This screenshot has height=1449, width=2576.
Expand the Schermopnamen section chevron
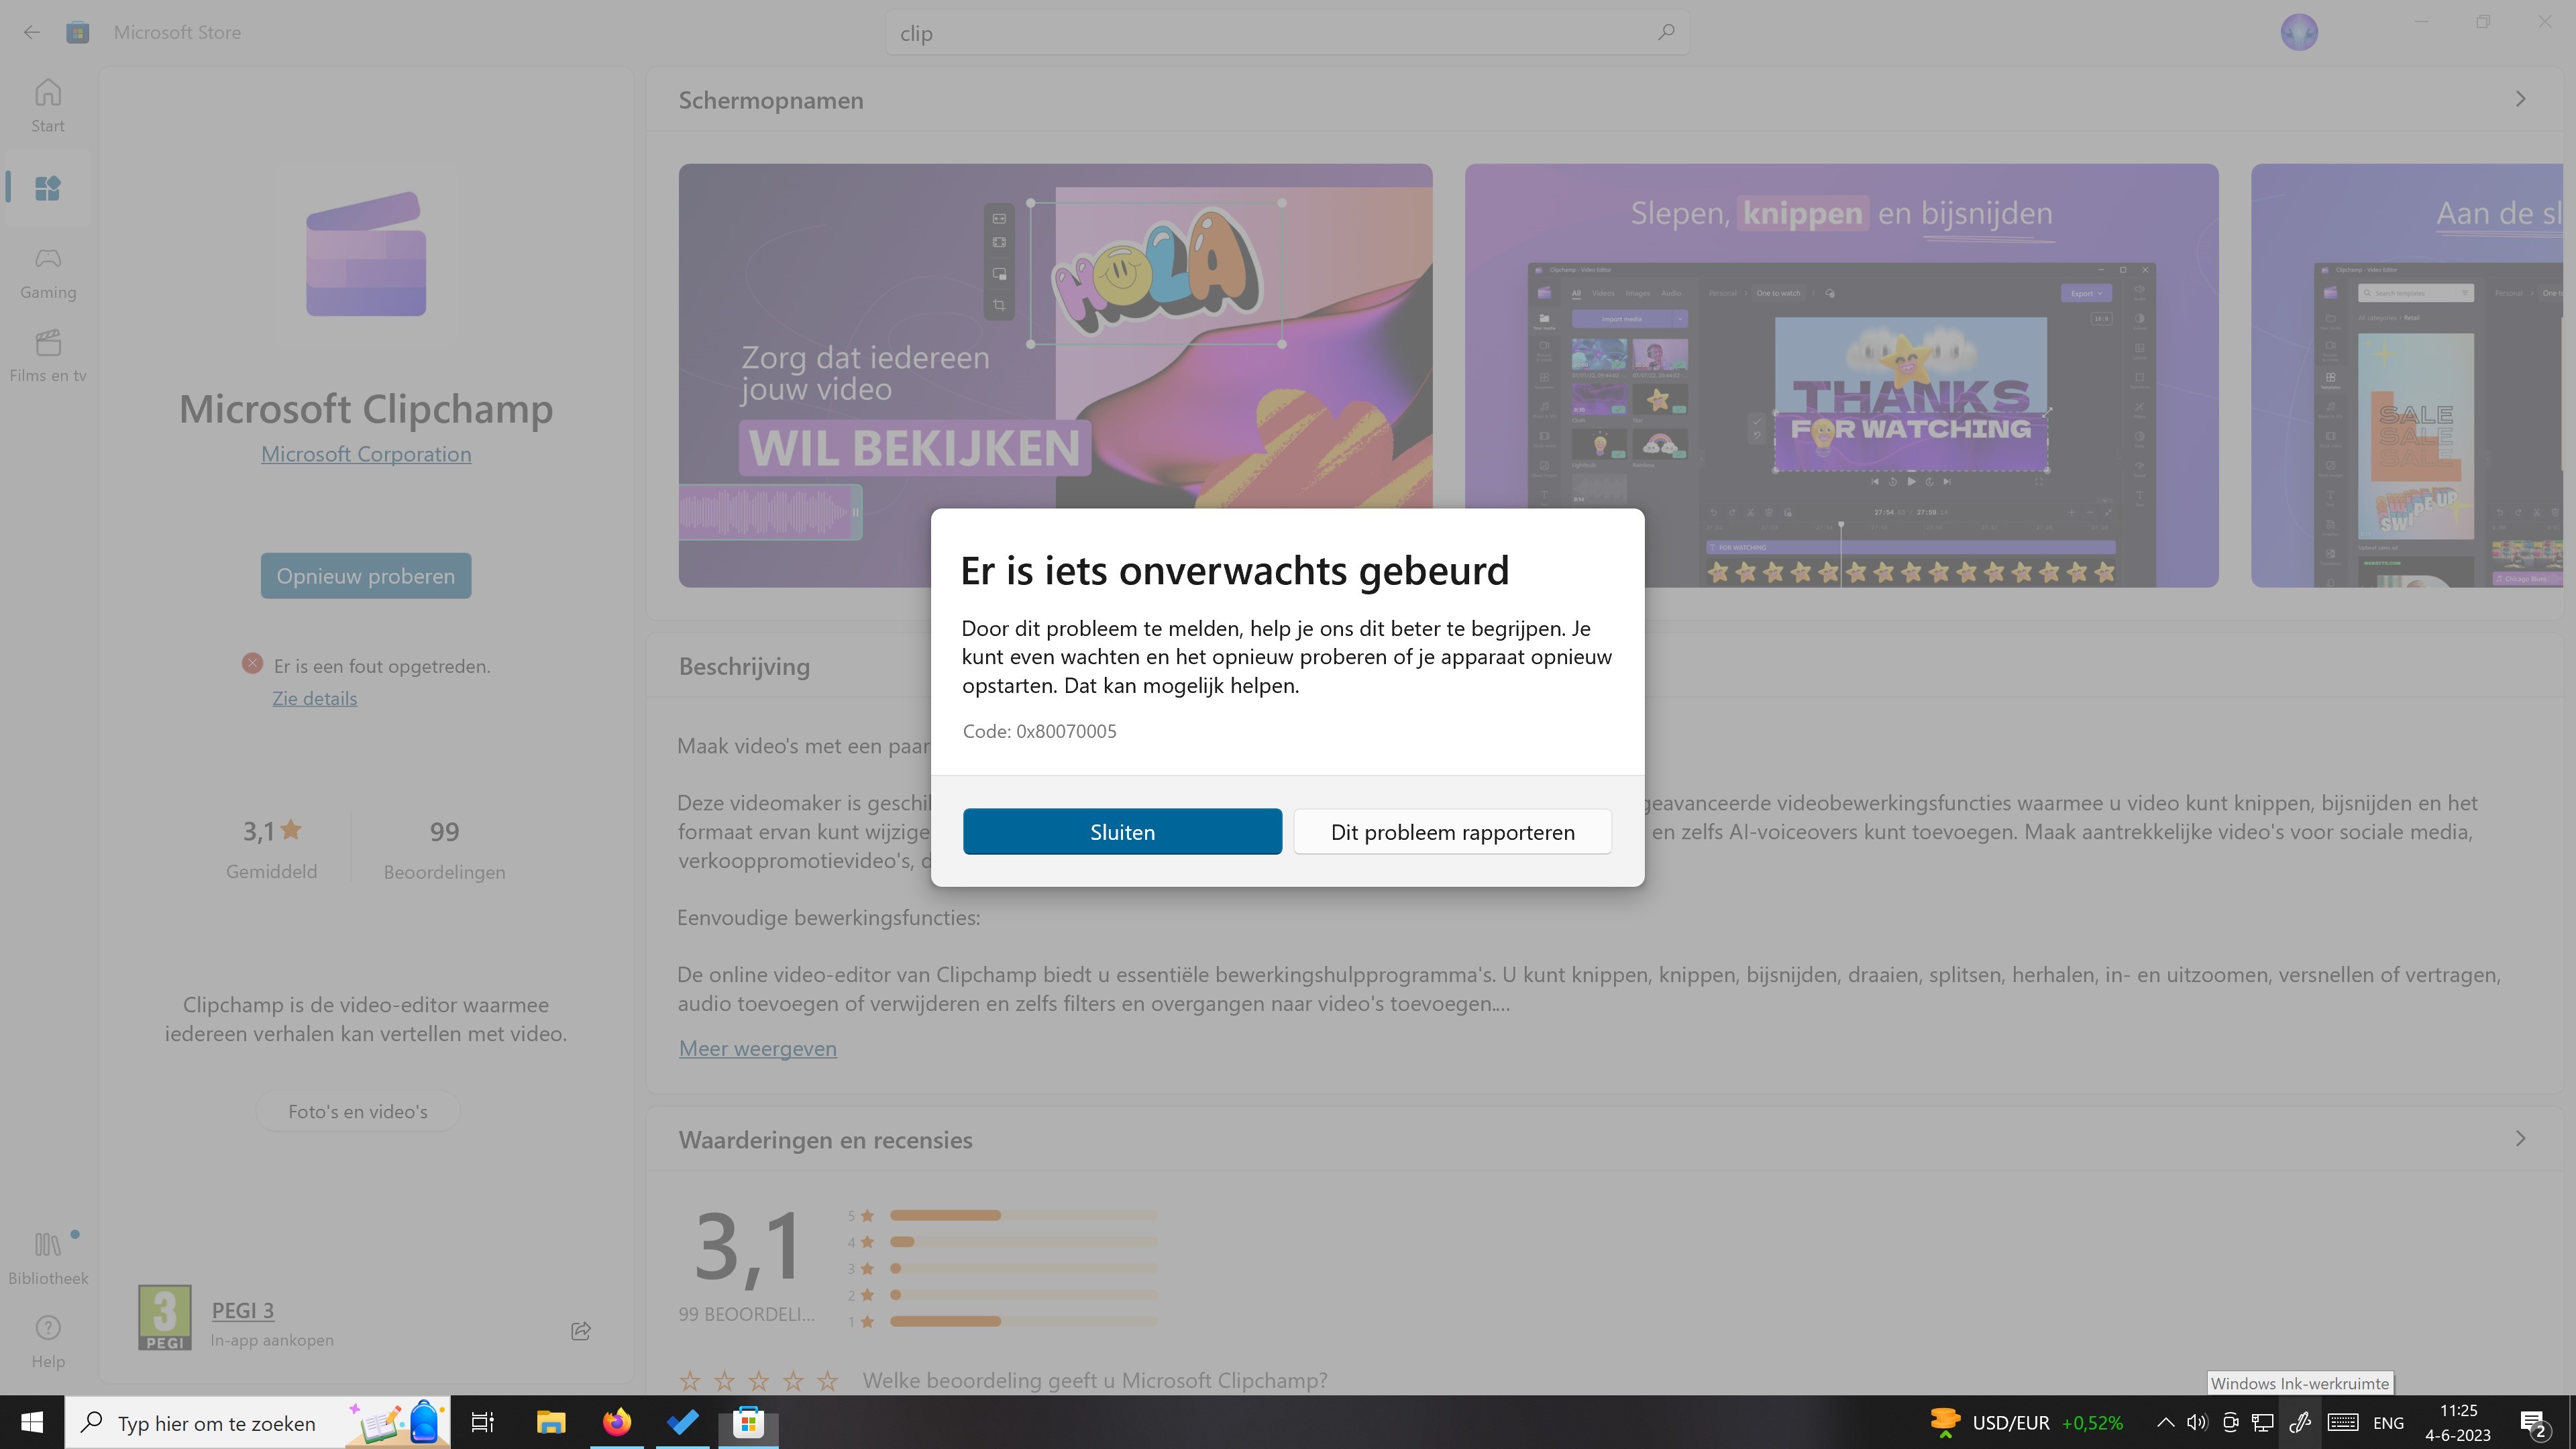coord(2520,99)
